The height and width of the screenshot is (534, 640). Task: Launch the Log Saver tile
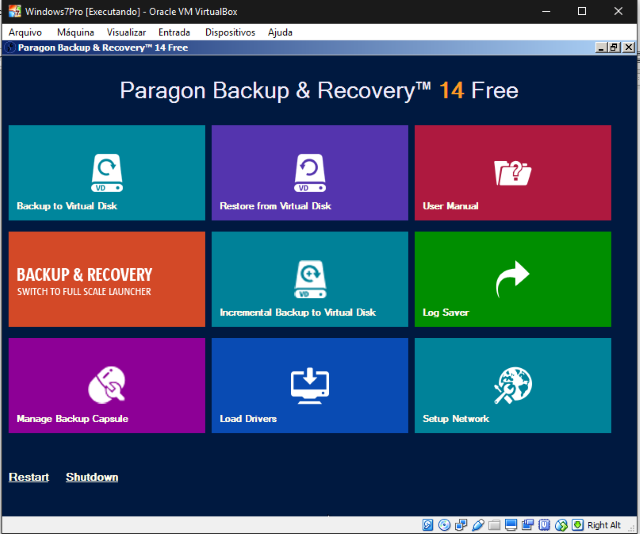click(513, 279)
